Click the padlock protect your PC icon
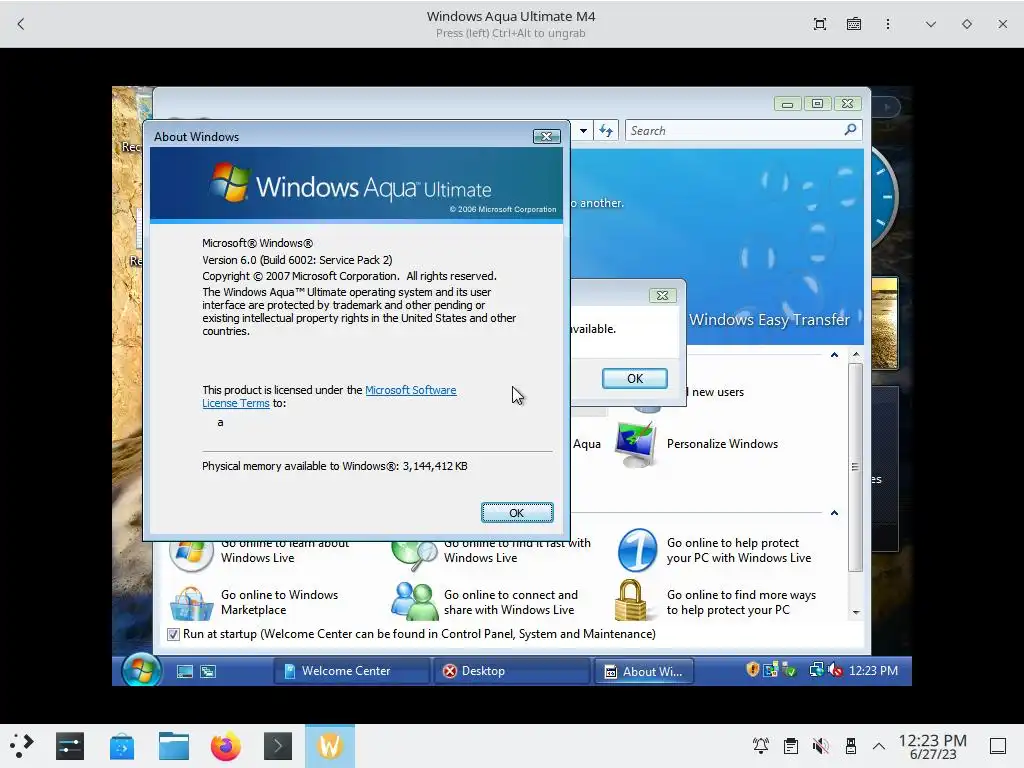 (630, 600)
